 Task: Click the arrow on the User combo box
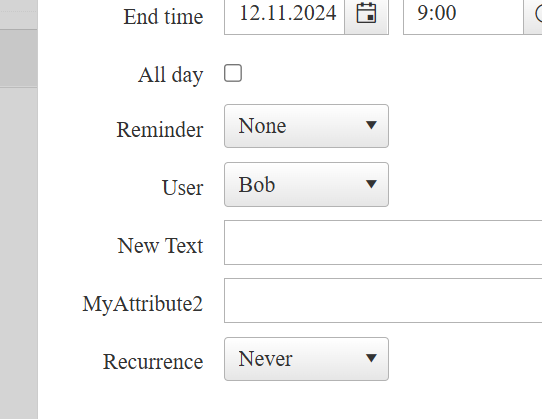pos(371,184)
